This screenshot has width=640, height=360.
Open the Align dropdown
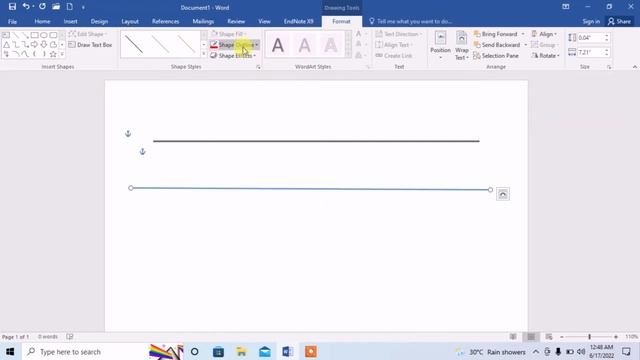[x=544, y=34]
